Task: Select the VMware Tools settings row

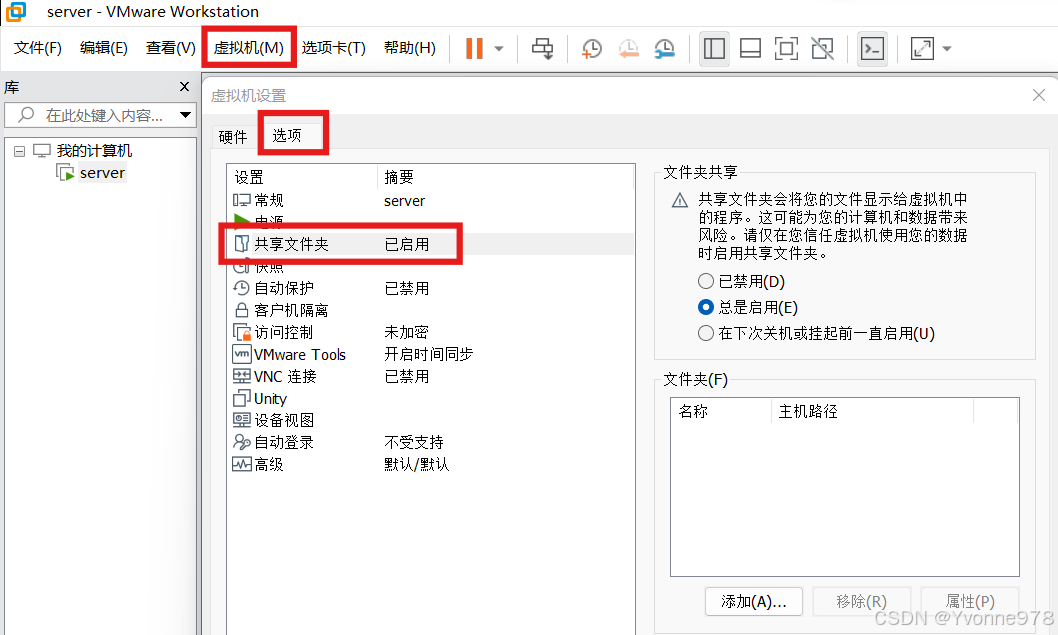Action: pyautogui.click(x=430, y=354)
